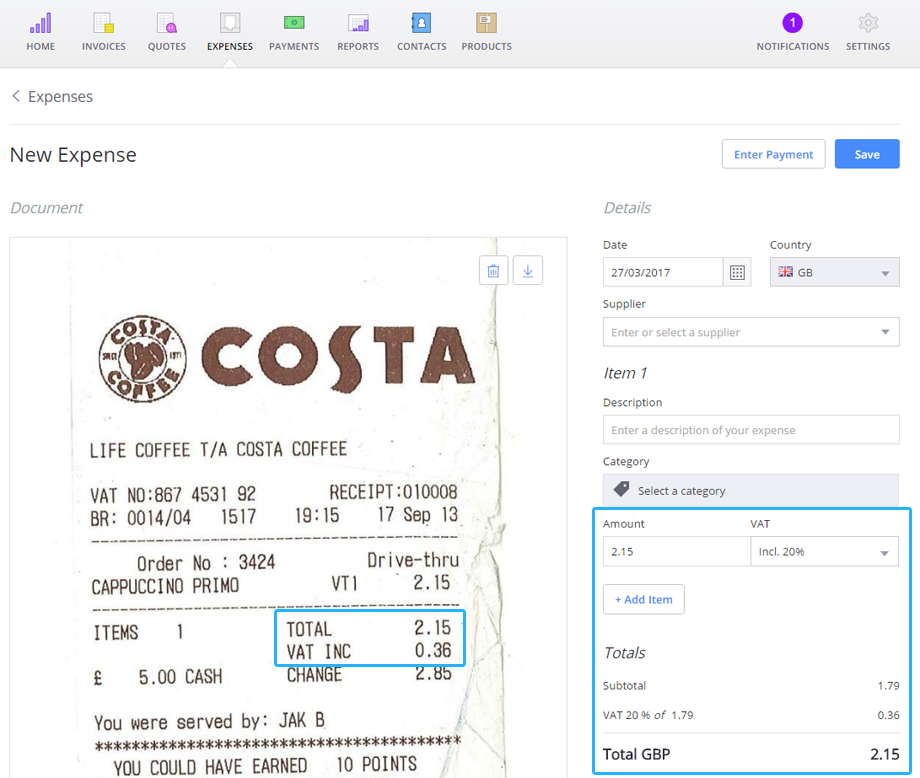
Task: Click the Costa receipt image
Action: pyautogui.click(x=288, y=508)
